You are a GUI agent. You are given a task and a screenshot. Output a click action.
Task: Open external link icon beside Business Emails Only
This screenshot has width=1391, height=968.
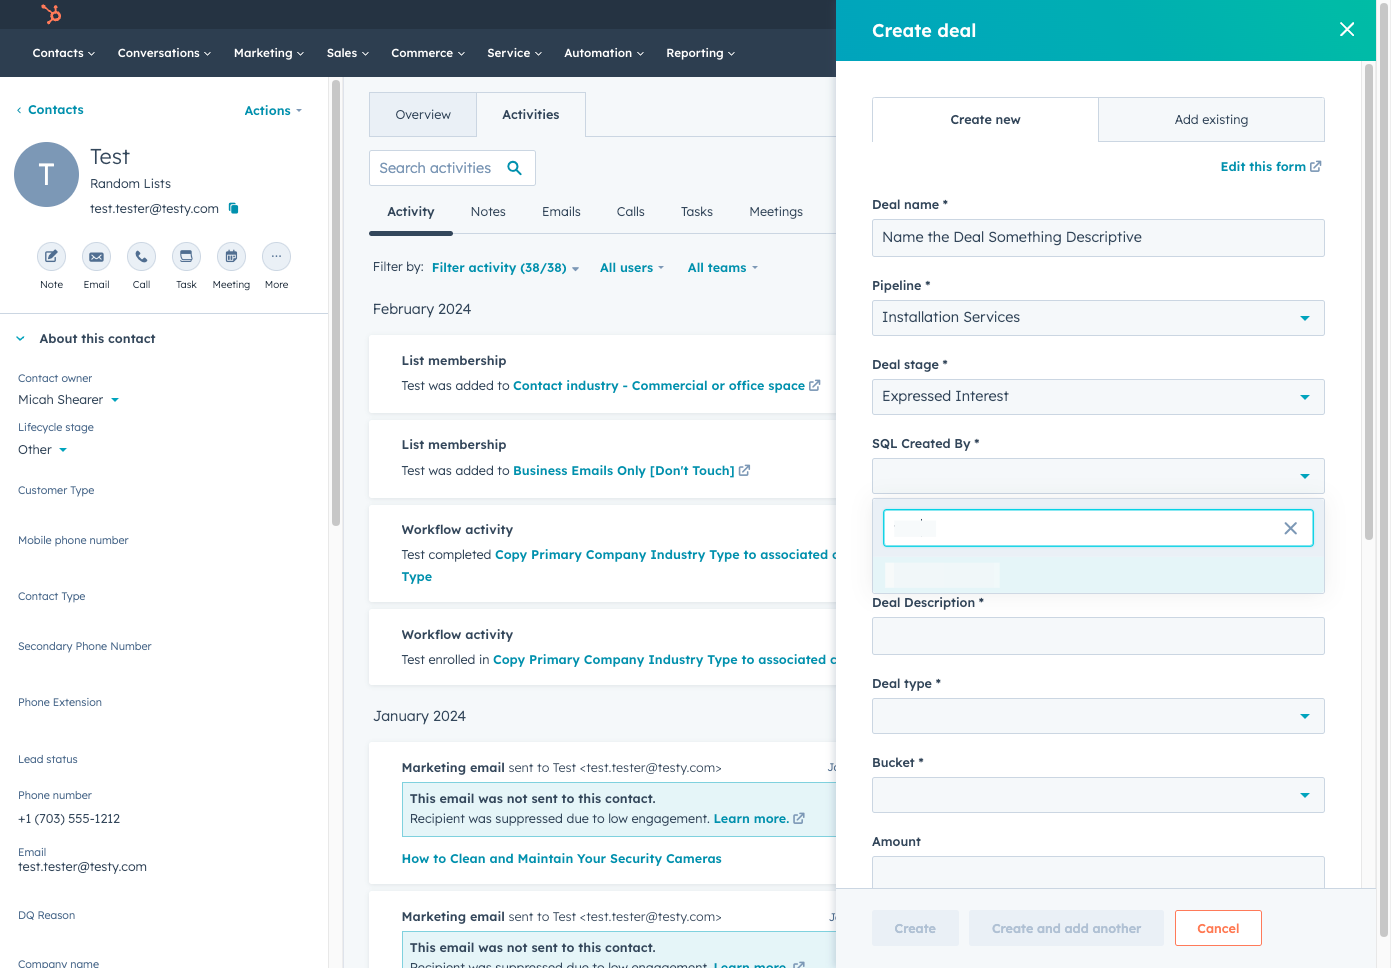click(x=745, y=470)
